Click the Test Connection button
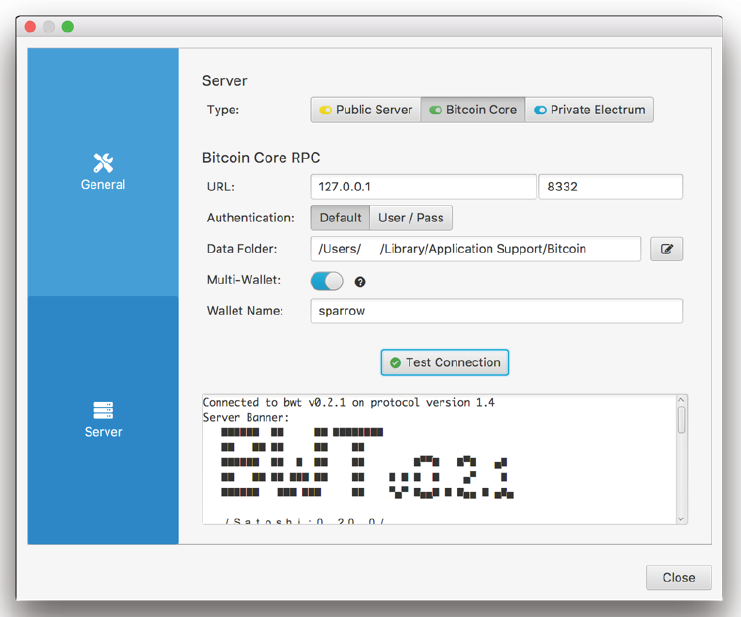Screen dimensions: 741x617 point(445,362)
